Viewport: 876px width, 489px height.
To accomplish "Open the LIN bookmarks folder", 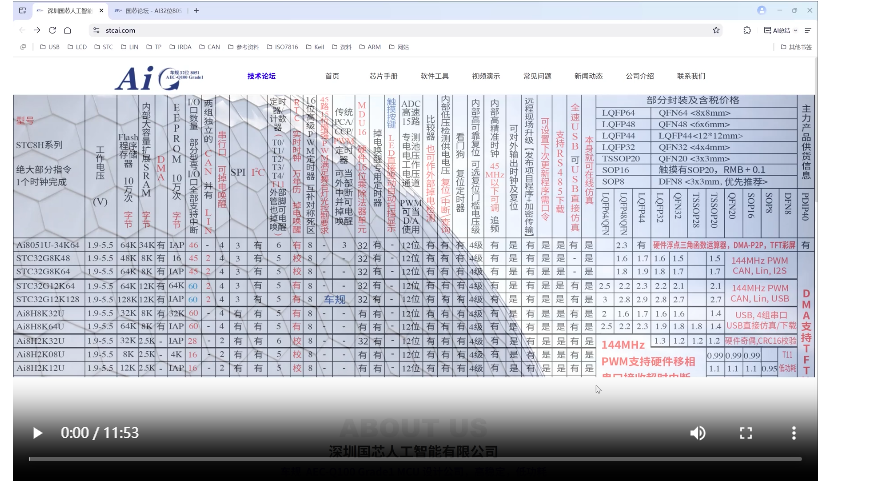I will (130, 47).
